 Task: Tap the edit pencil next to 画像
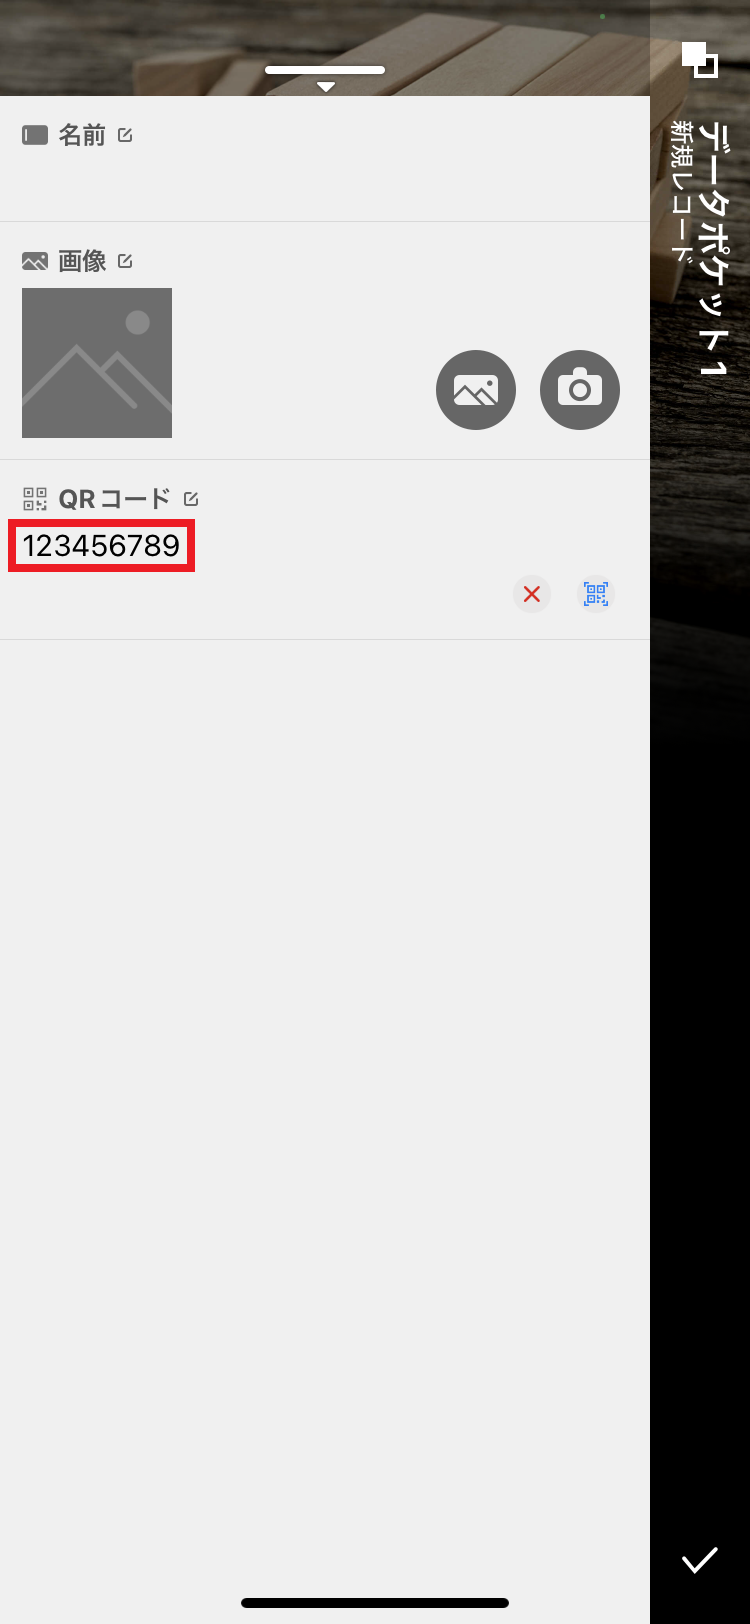(x=125, y=261)
